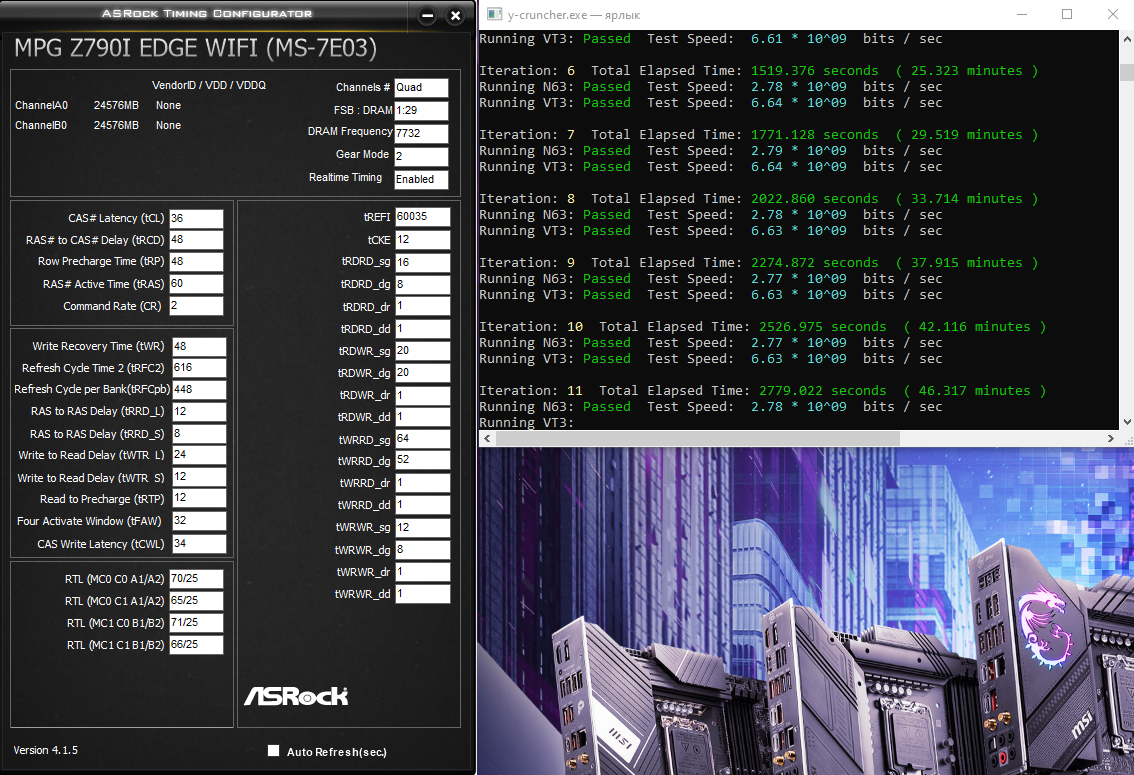Screen dimensions: 1134x775
Task: Click the tRRD_L field showing 12
Action: (199, 411)
